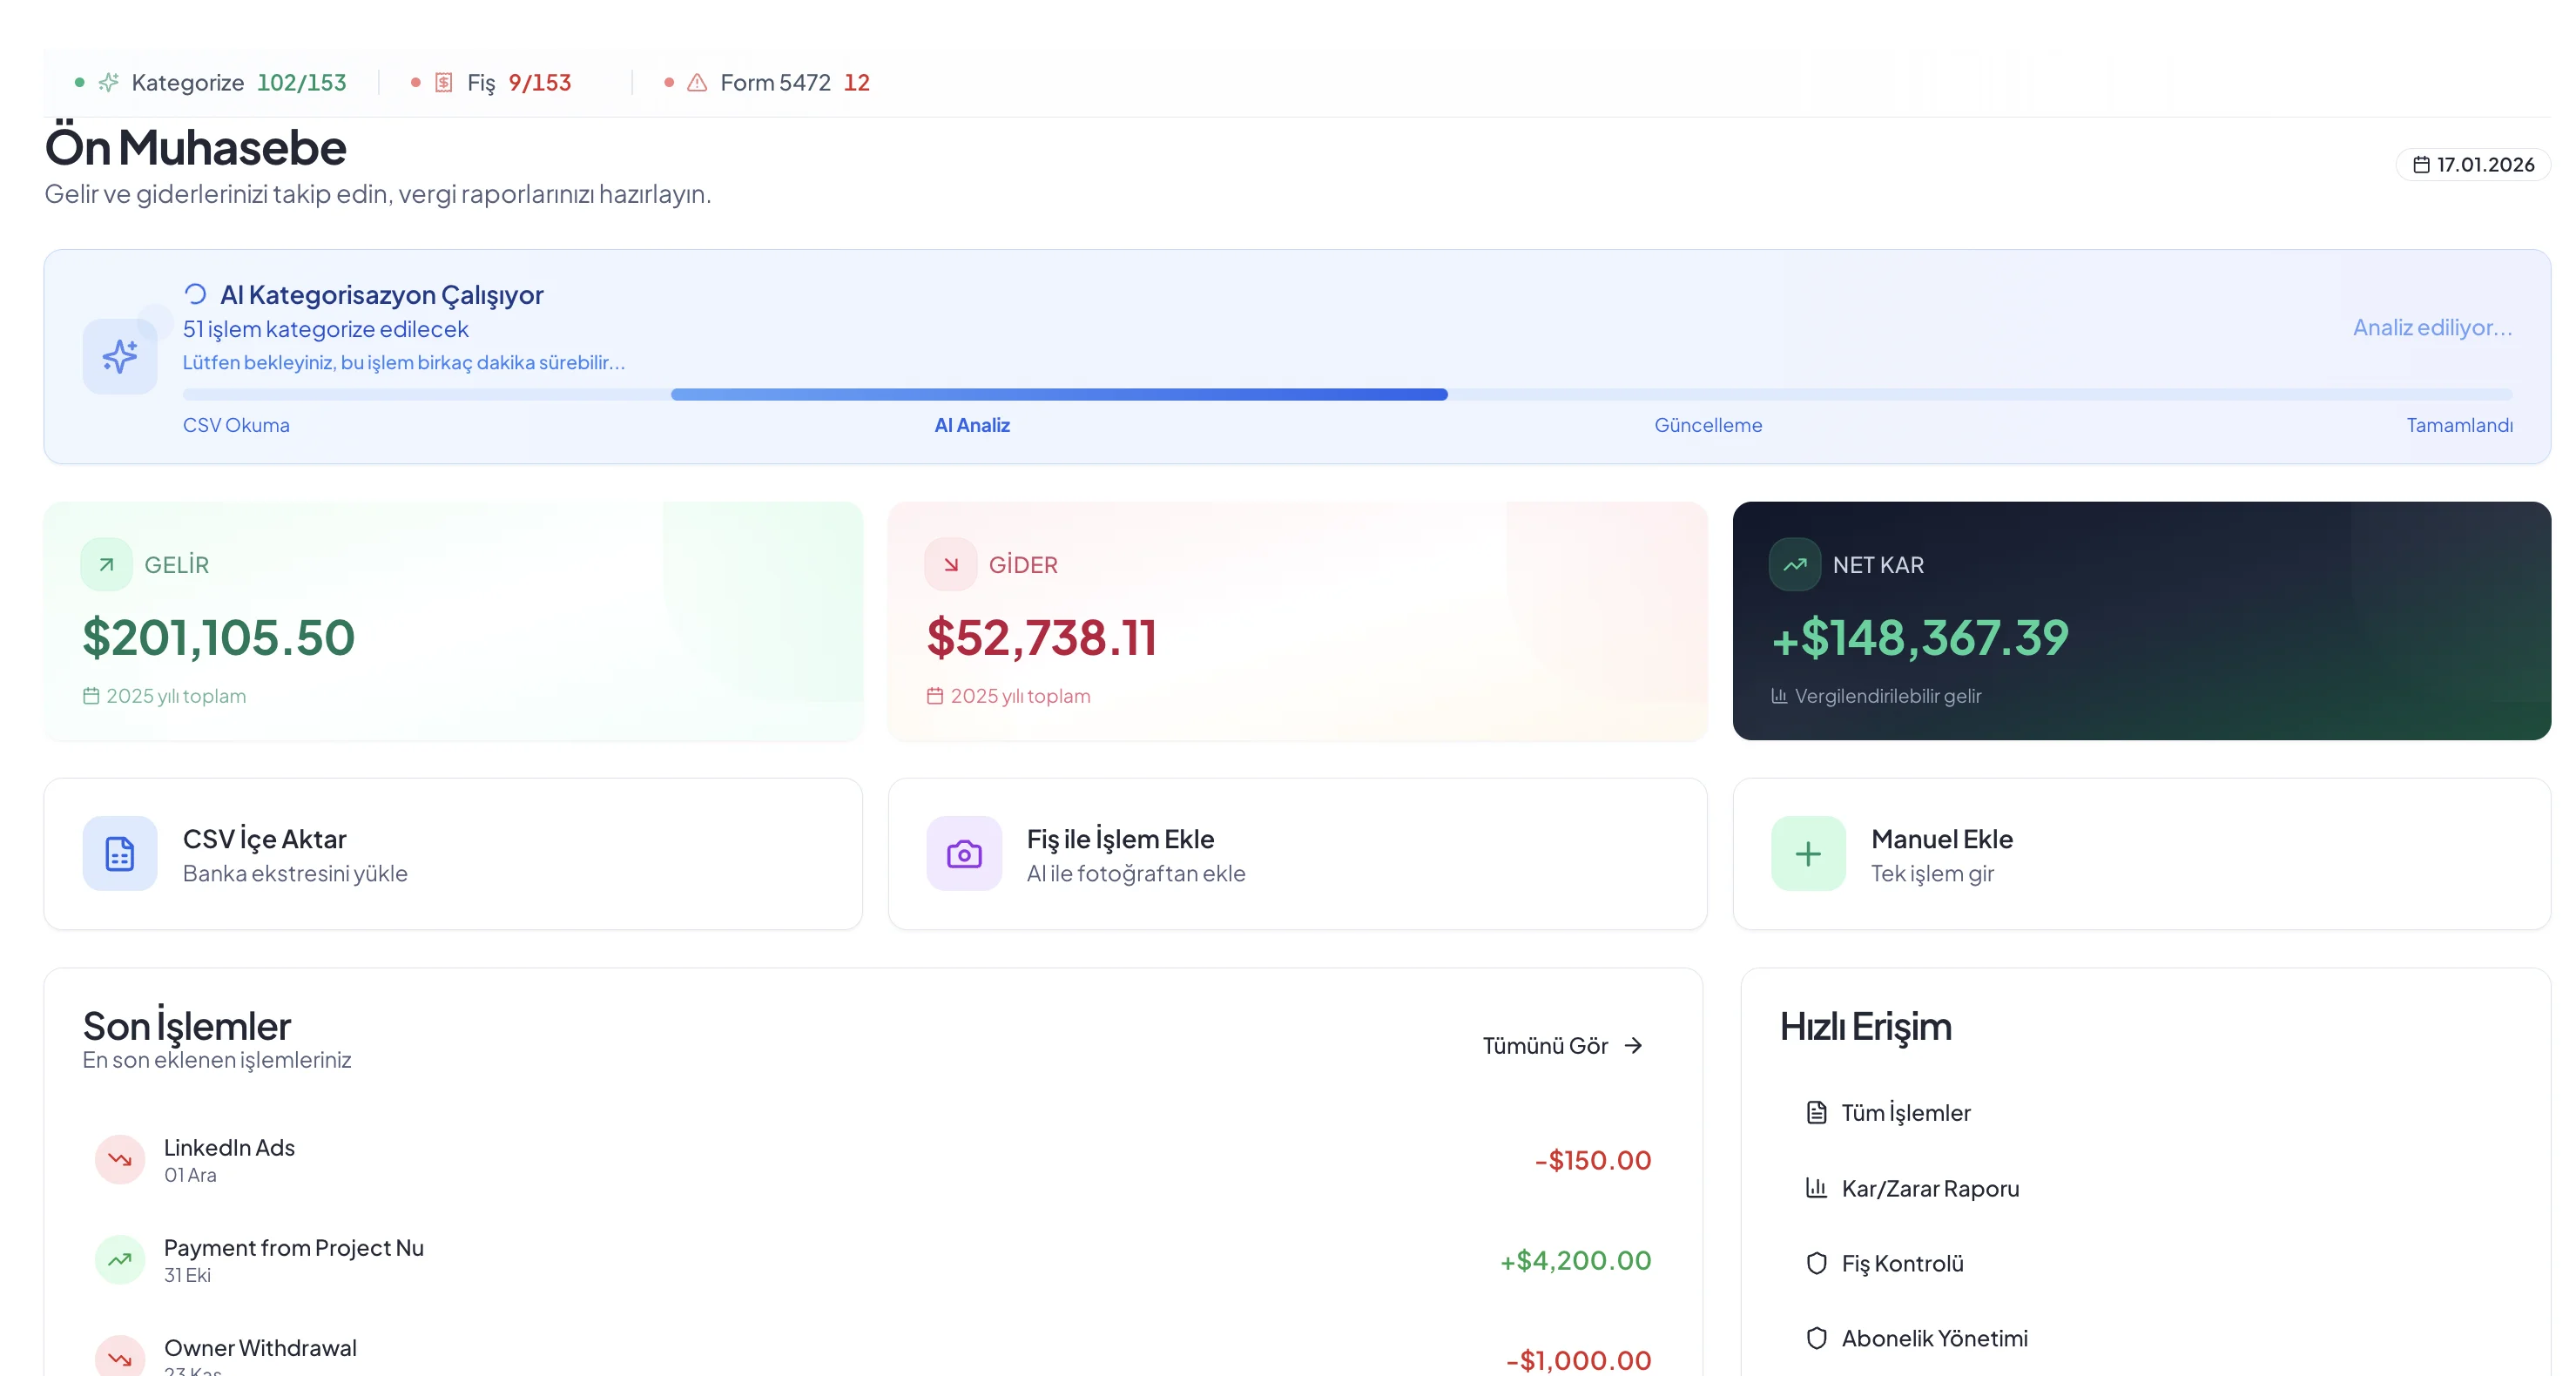Open Kar/Zarar Raporu quick link
The width and height of the screenshot is (2576, 1376).
click(x=1929, y=1188)
